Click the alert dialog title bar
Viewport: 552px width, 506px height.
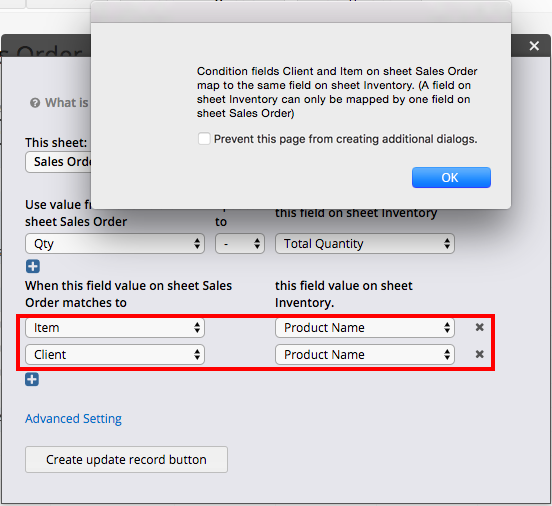[301, 12]
